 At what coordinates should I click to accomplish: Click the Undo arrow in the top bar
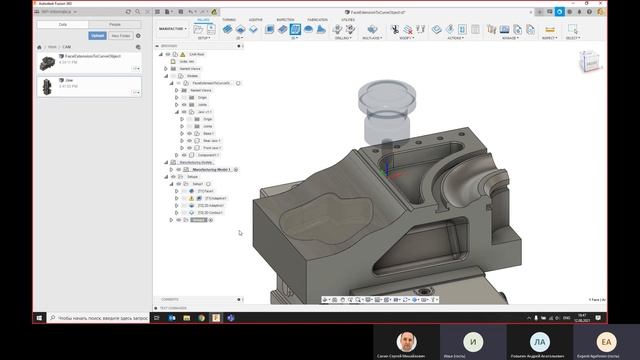(x=191, y=12)
